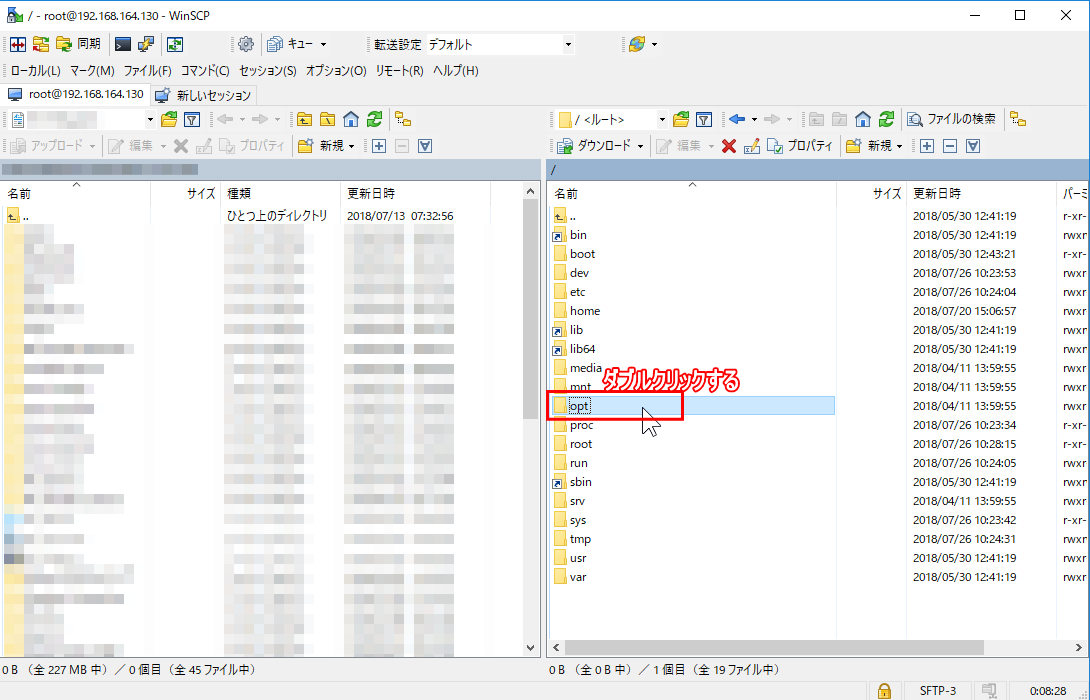Select the home folder in remote list

point(585,311)
